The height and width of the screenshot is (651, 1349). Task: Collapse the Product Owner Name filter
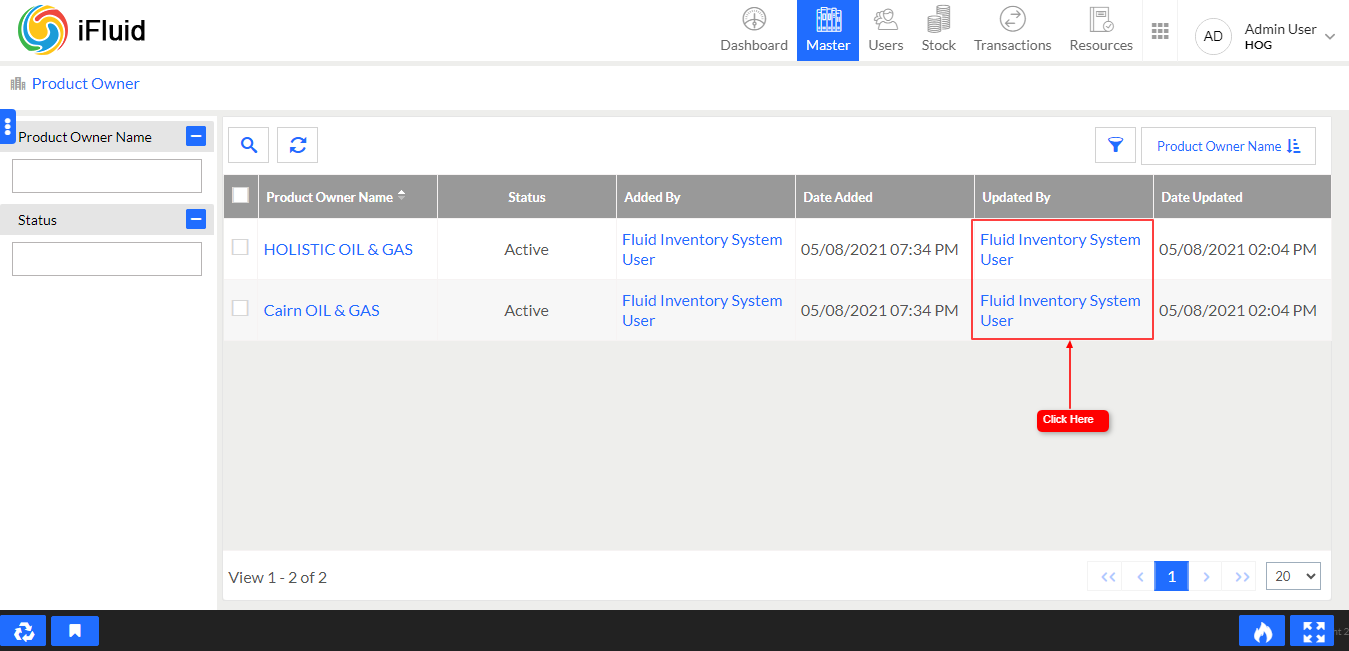(196, 137)
